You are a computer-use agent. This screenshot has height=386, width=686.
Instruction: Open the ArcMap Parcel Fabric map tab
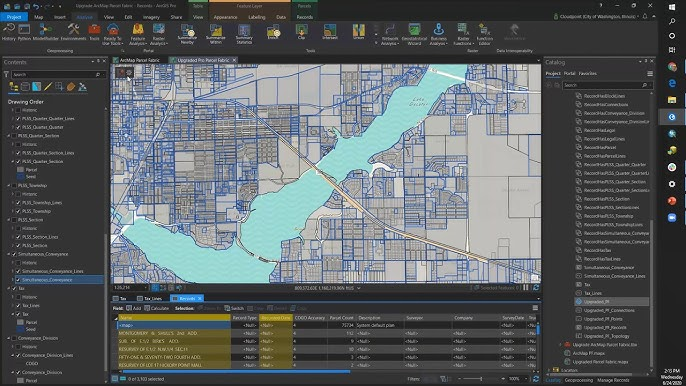(136, 60)
